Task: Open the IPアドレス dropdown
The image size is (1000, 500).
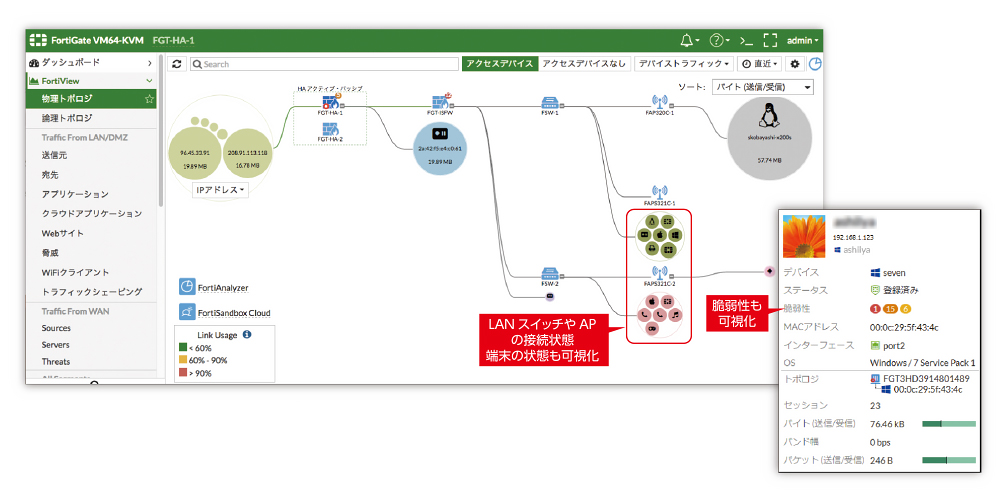Action: tap(221, 190)
